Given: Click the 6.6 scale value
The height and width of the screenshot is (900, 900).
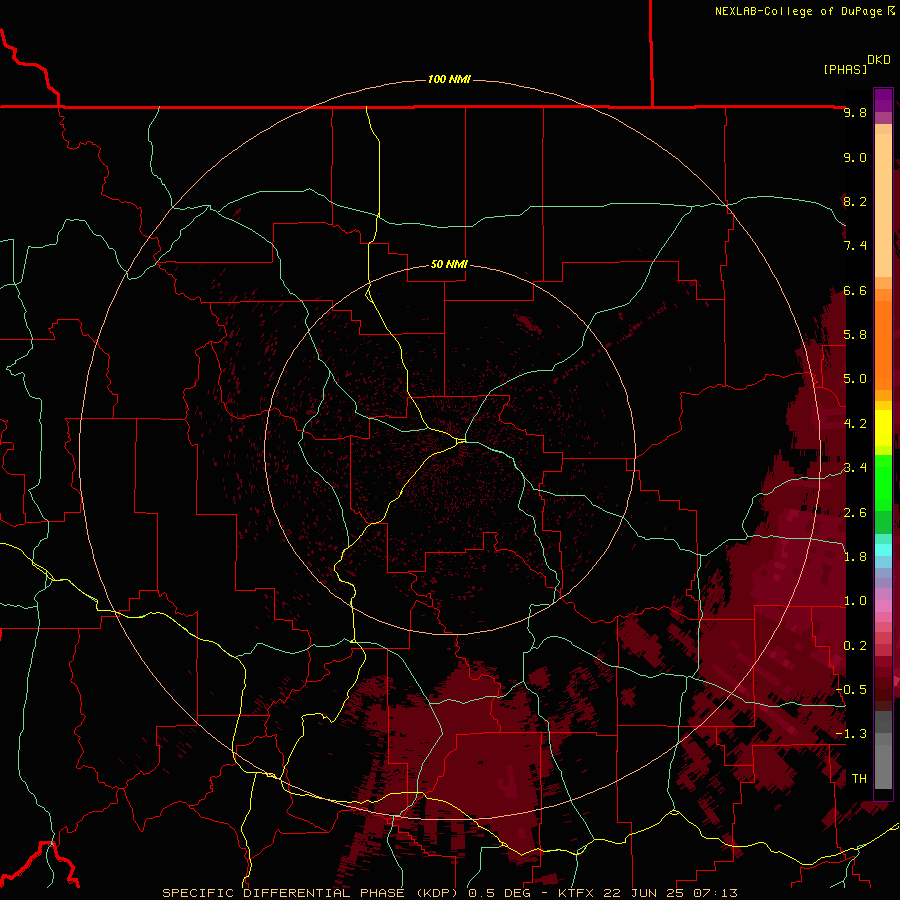Looking at the screenshot, I should (x=855, y=291).
